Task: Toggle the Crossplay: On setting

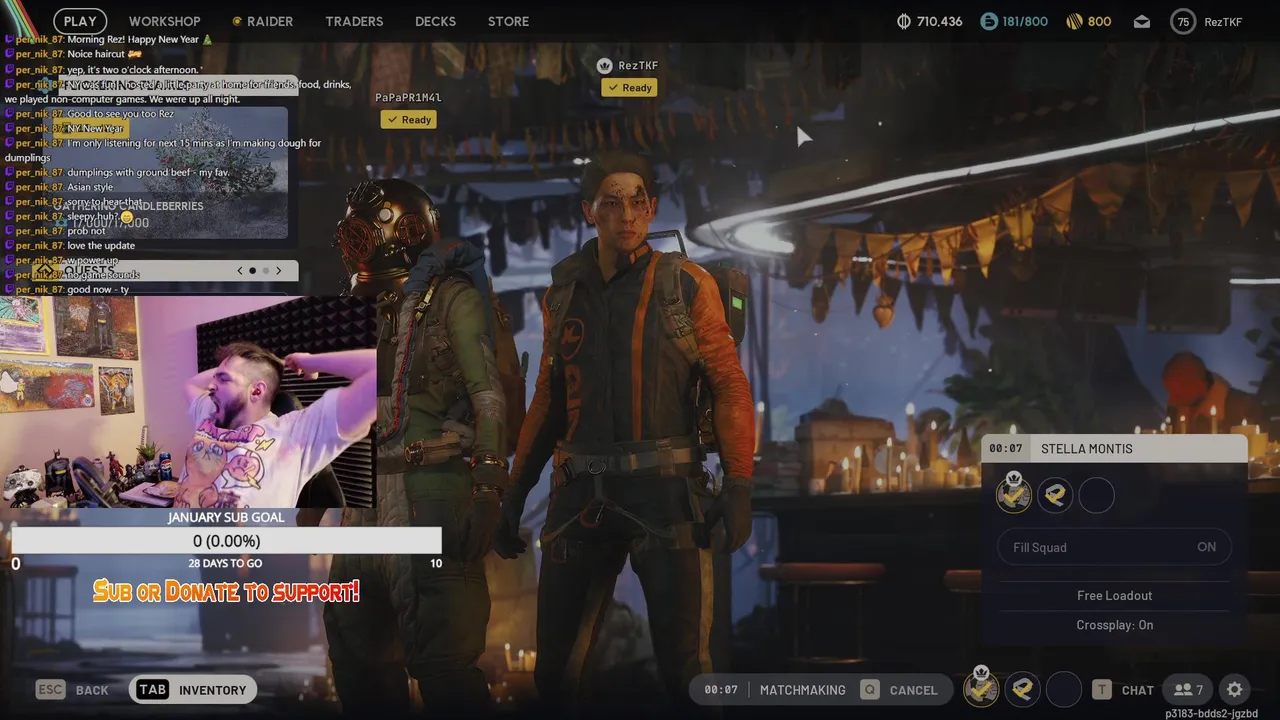Action: (x=1115, y=625)
